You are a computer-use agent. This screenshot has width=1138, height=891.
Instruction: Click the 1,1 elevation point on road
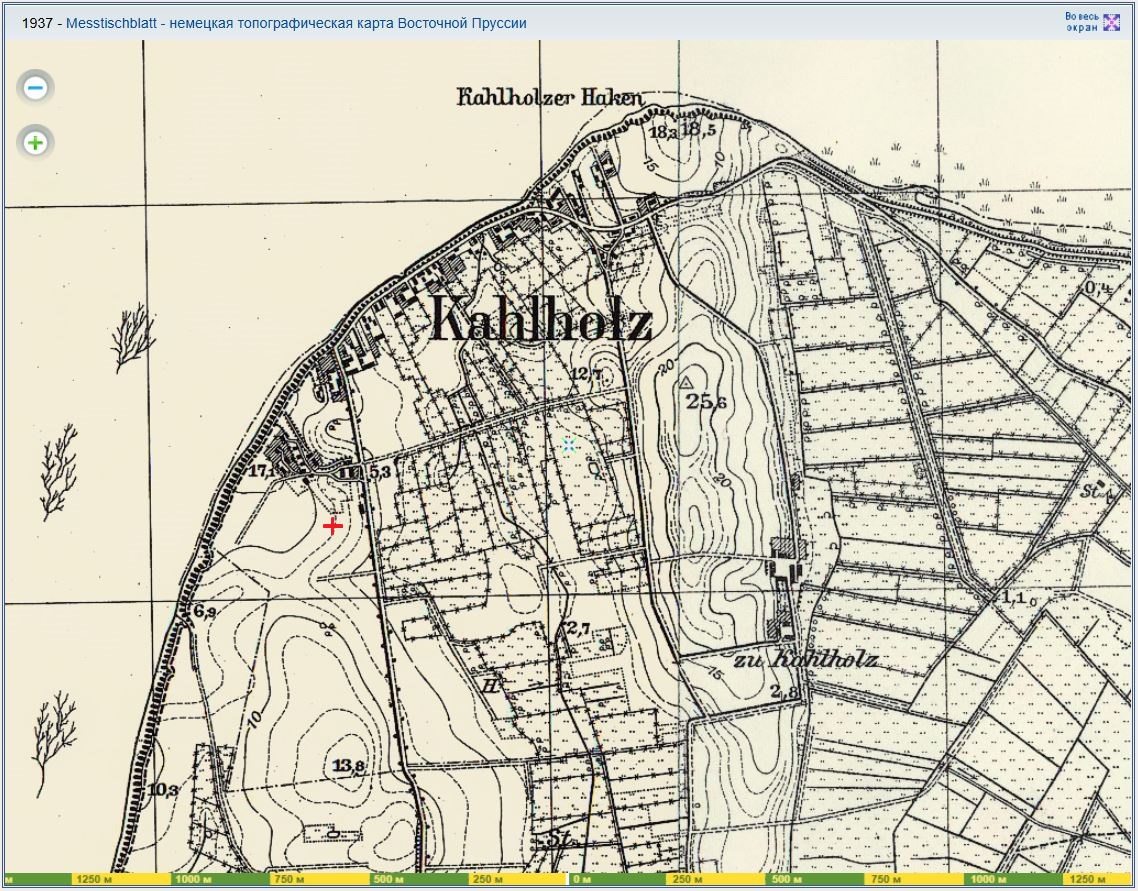click(1014, 597)
